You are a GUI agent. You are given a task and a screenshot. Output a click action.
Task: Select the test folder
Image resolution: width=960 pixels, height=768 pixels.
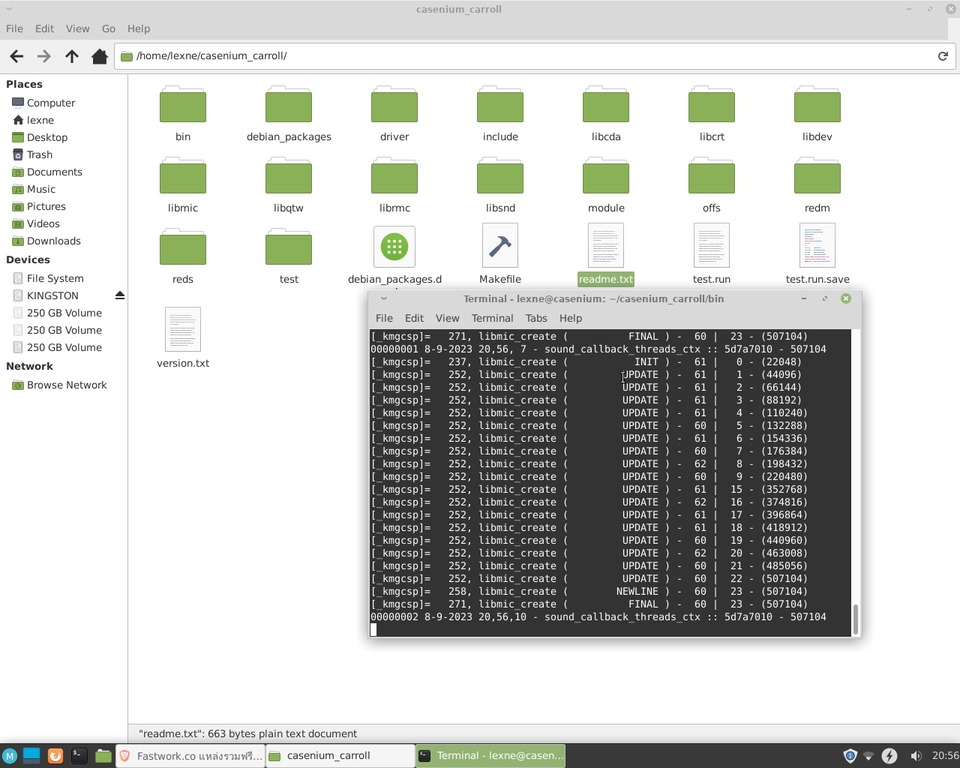point(288,257)
